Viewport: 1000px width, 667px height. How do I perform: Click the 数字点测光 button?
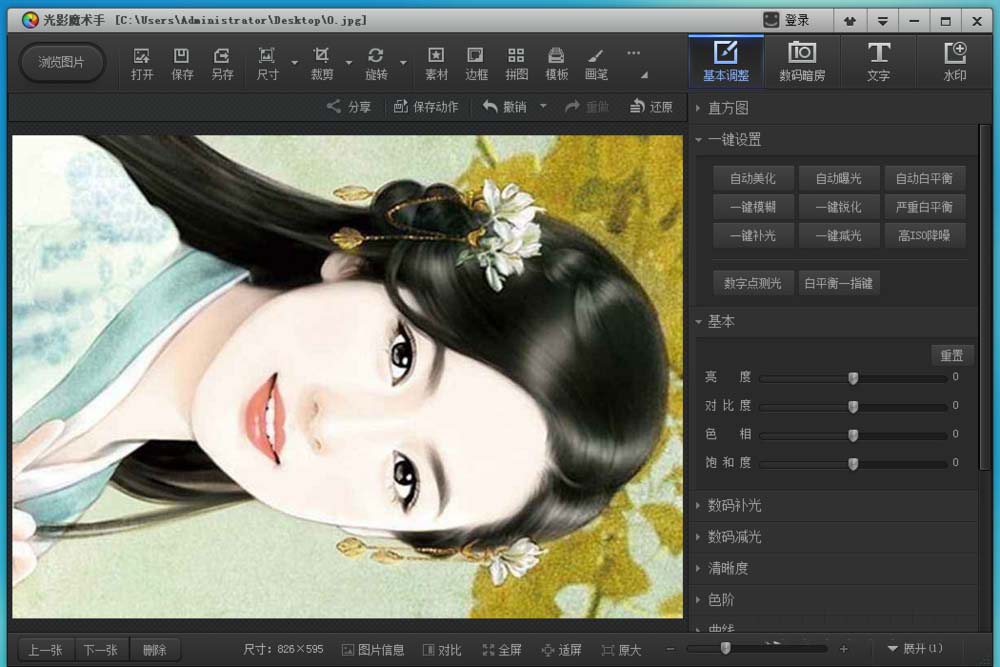(753, 283)
